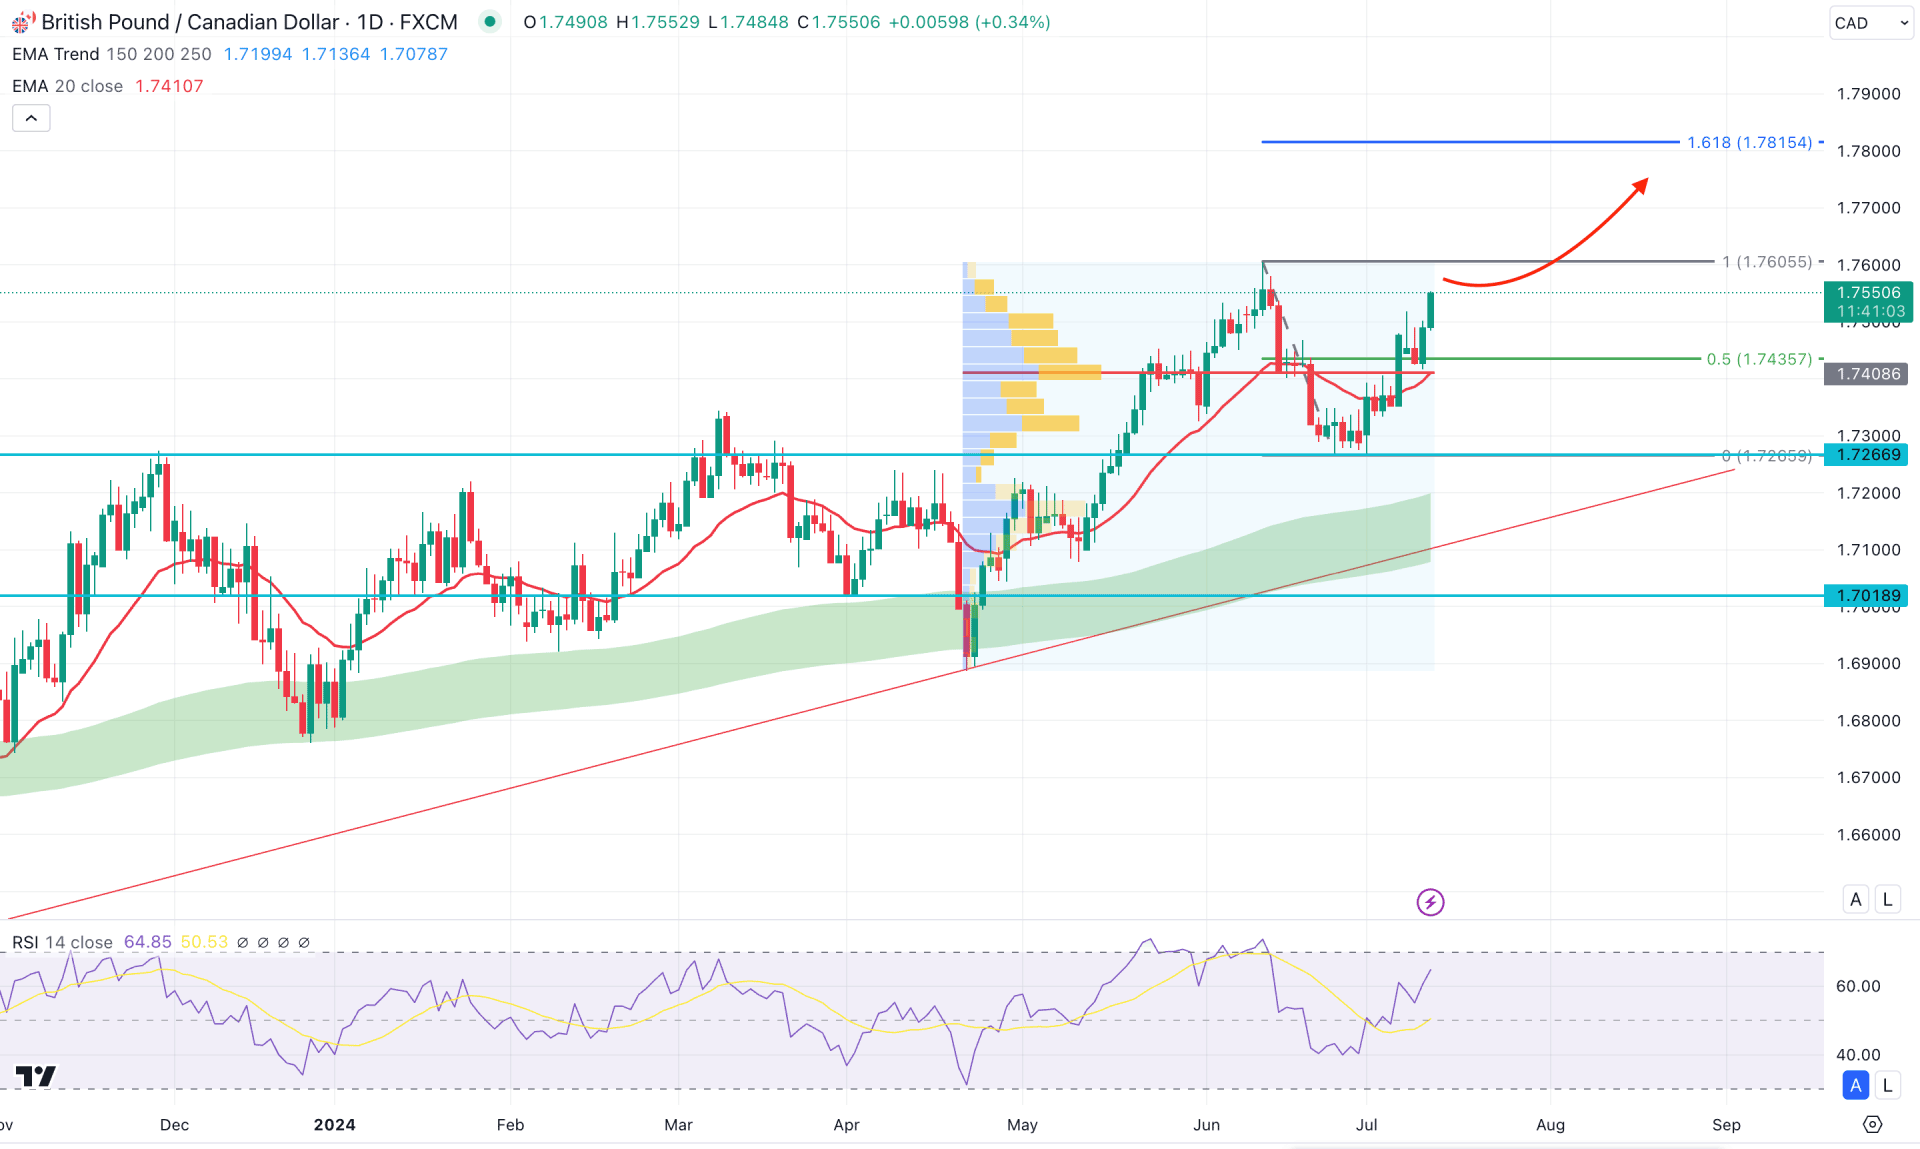Click the green market status dot
Screen dimensions: 1920x1149
click(490, 21)
